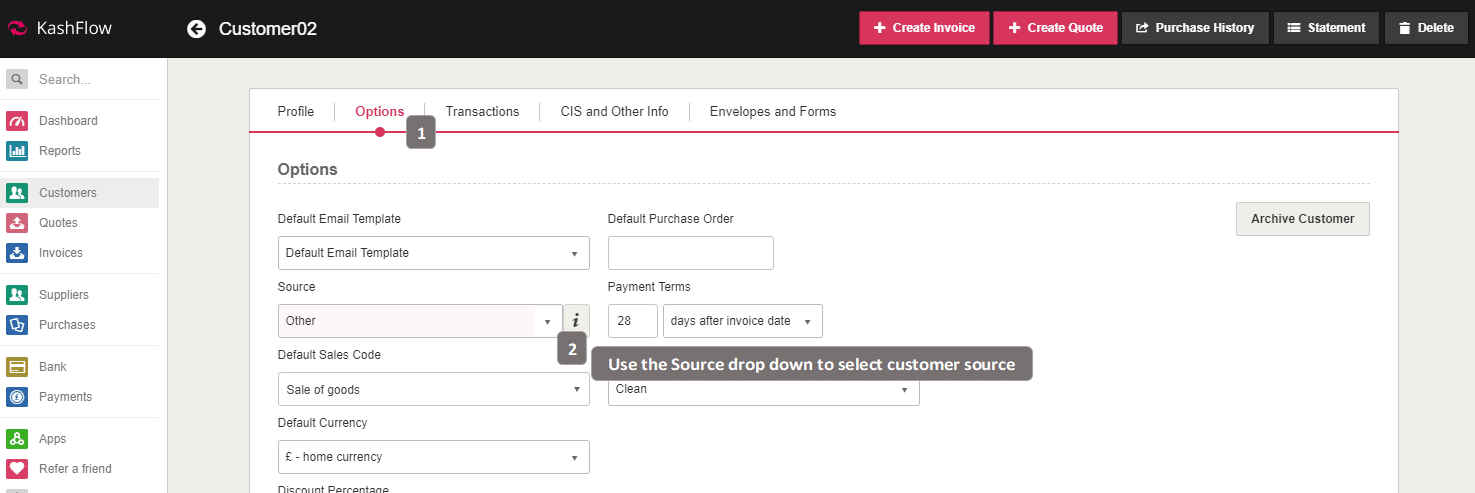This screenshot has height=493, width=1475.
Task: Open the Payments coin icon
Action: [17, 397]
